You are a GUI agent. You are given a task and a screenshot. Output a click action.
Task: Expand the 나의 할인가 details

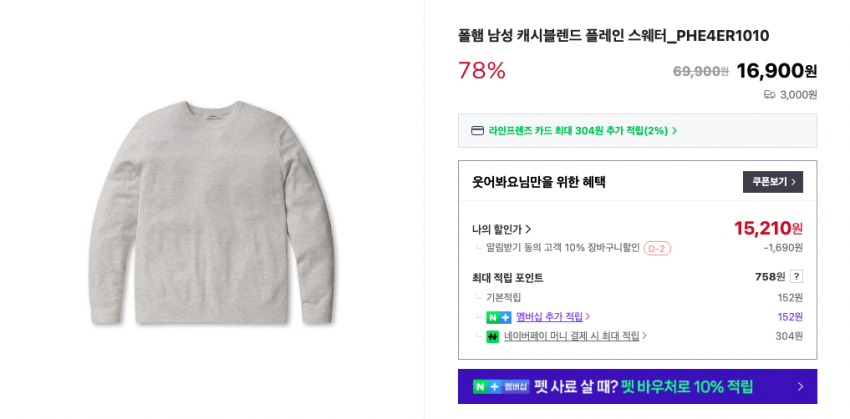502,229
